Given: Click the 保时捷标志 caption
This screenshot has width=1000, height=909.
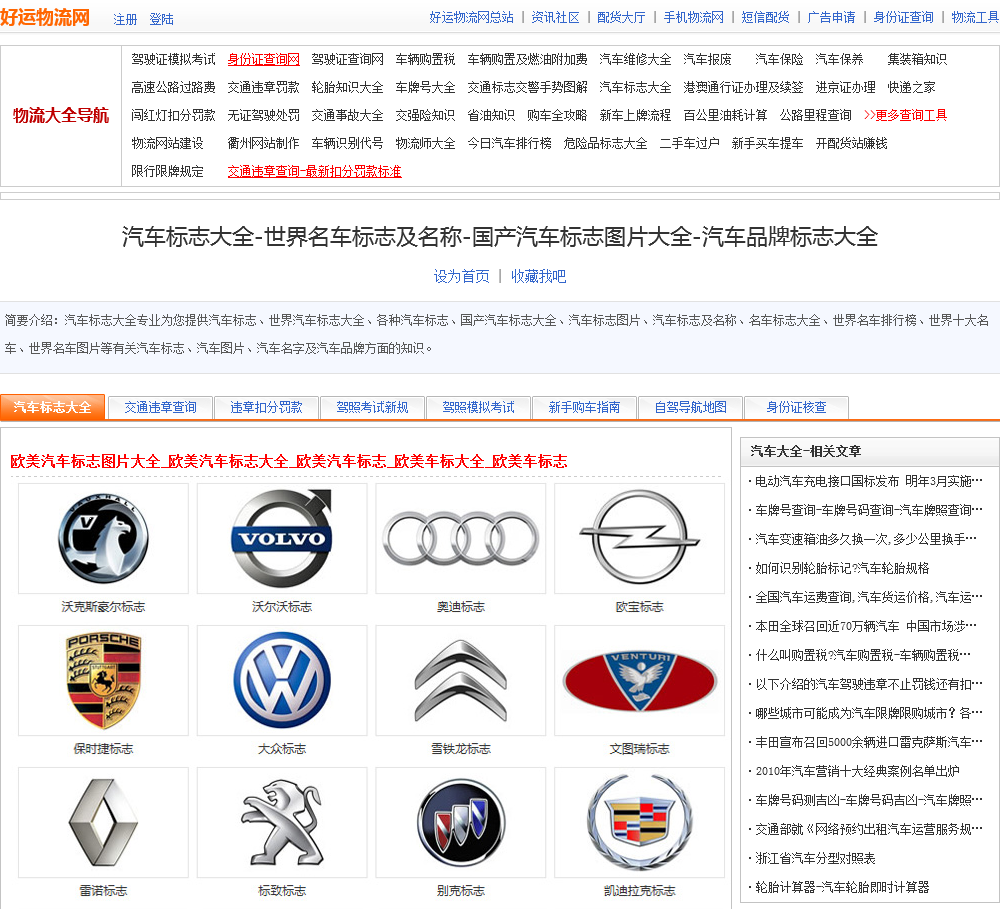Looking at the screenshot, I should (103, 749).
